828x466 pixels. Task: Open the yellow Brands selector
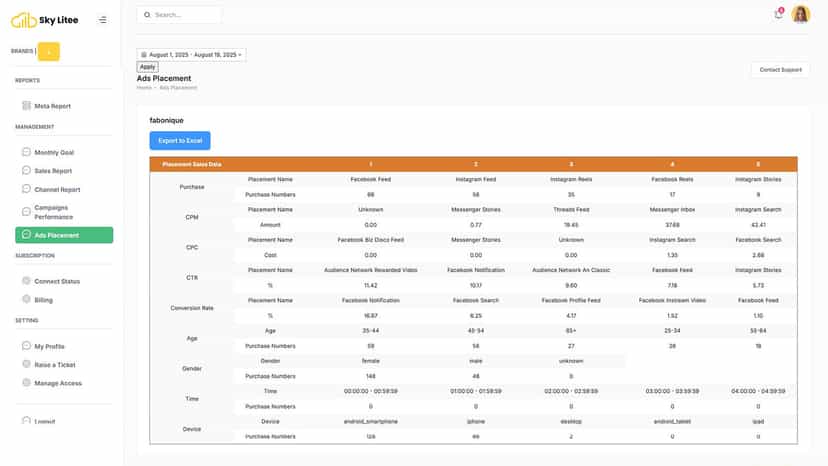[49, 51]
